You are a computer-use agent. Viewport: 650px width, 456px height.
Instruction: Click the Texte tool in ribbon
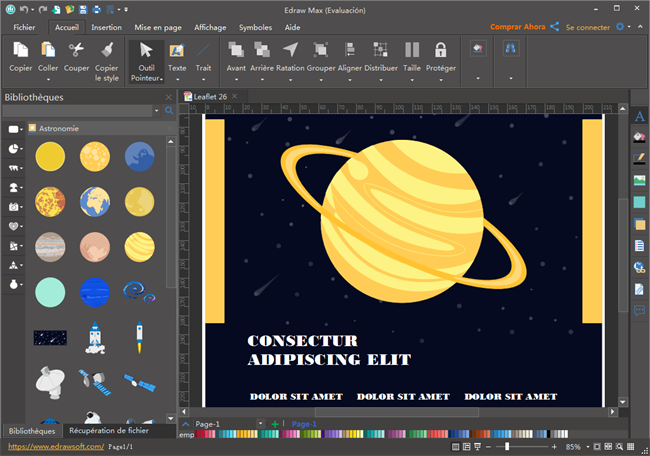click(177, 60)
